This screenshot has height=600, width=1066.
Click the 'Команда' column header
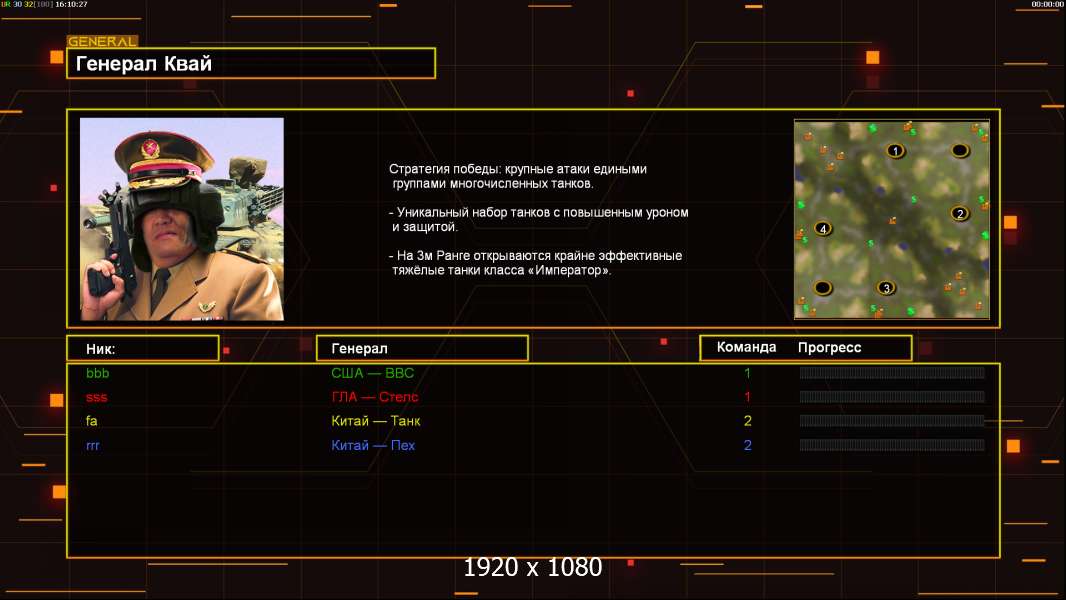[x=746, y=347]
